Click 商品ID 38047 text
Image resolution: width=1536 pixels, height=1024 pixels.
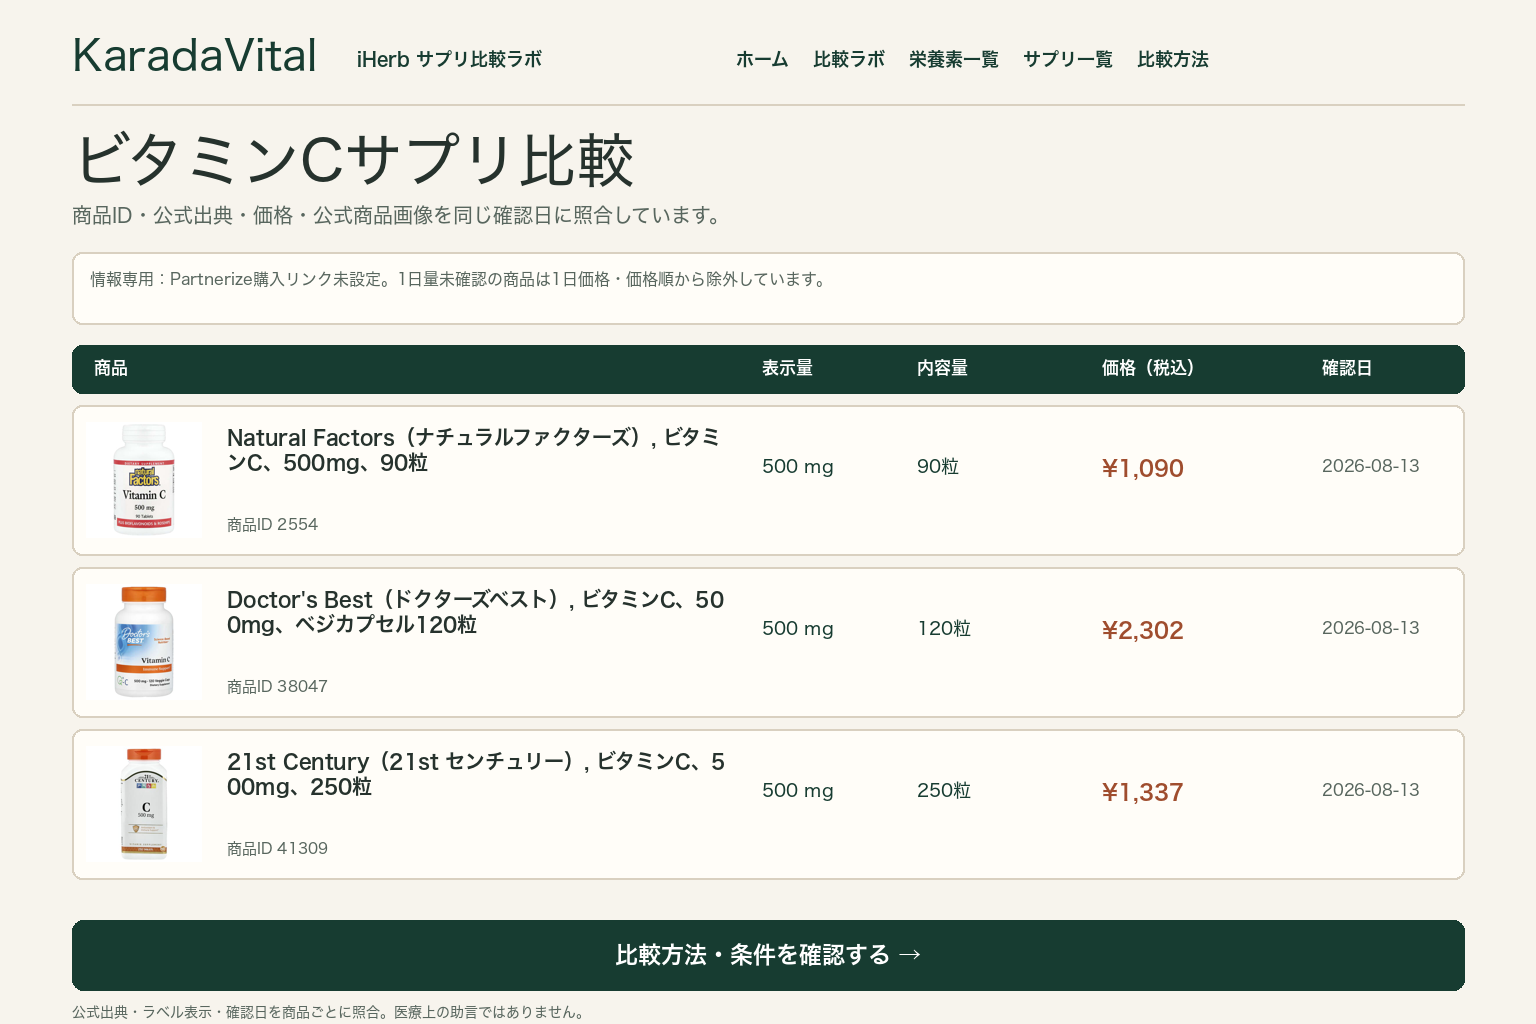pyautogui.click(x=277, y=686)
